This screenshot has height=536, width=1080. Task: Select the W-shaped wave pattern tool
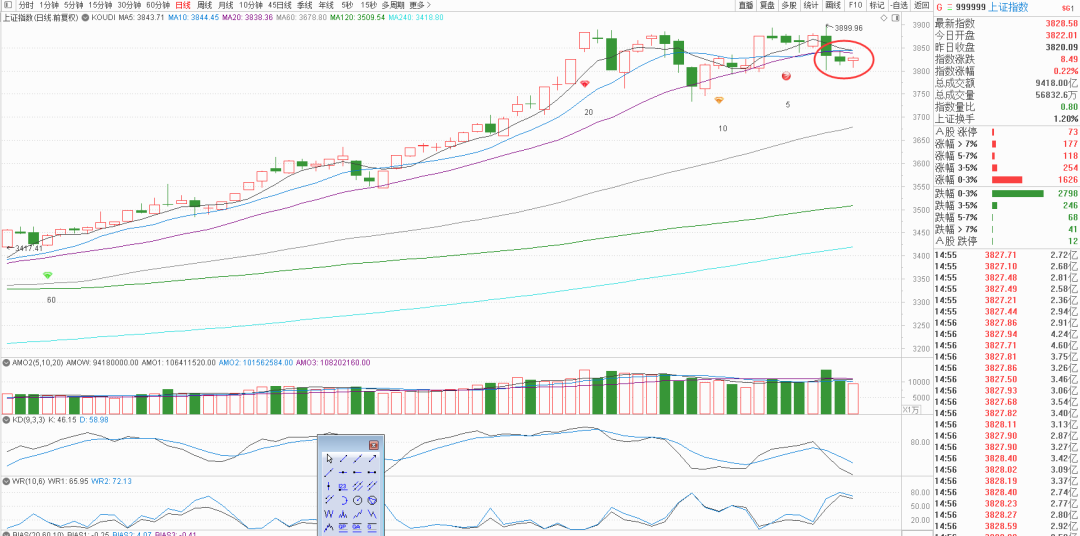329,514
